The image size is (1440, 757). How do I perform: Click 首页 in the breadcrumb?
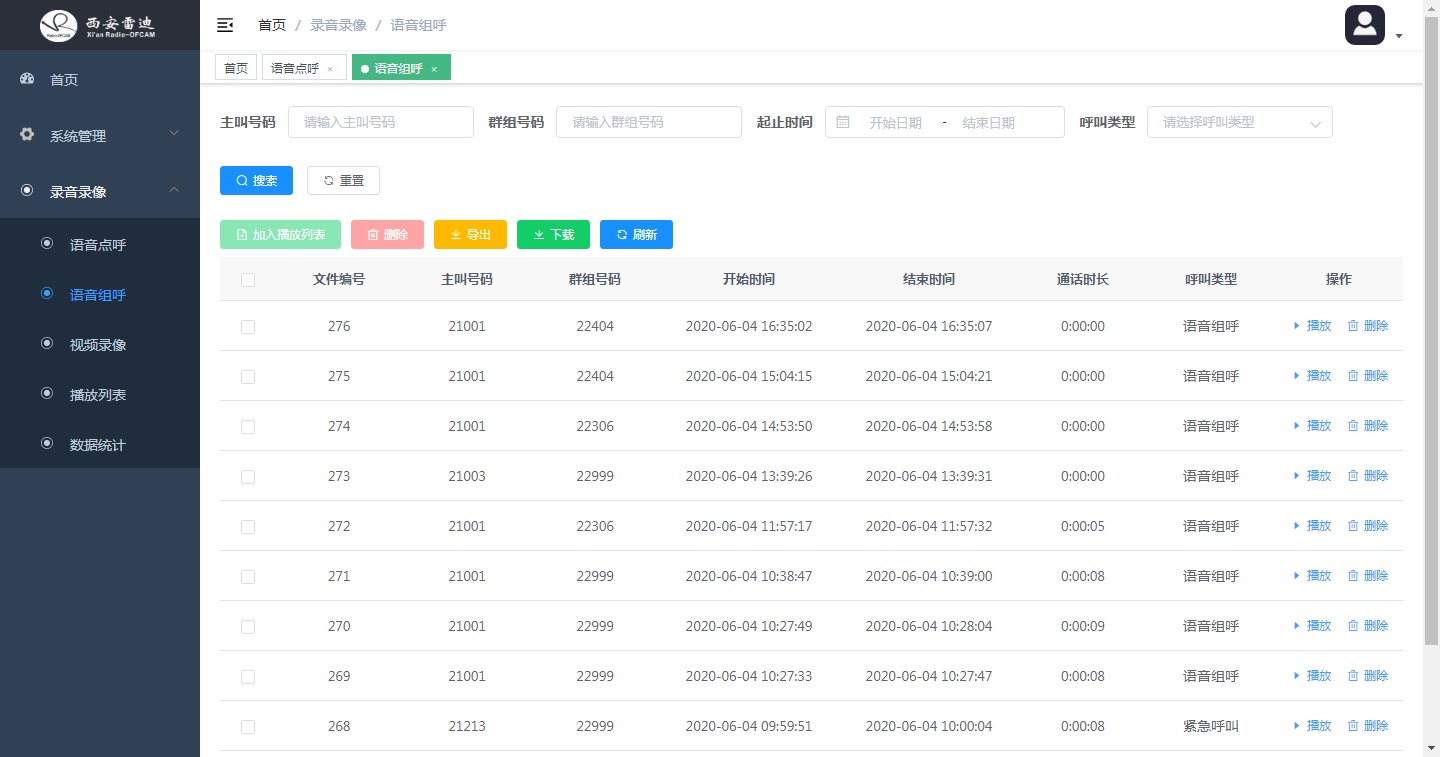[272, 25]
